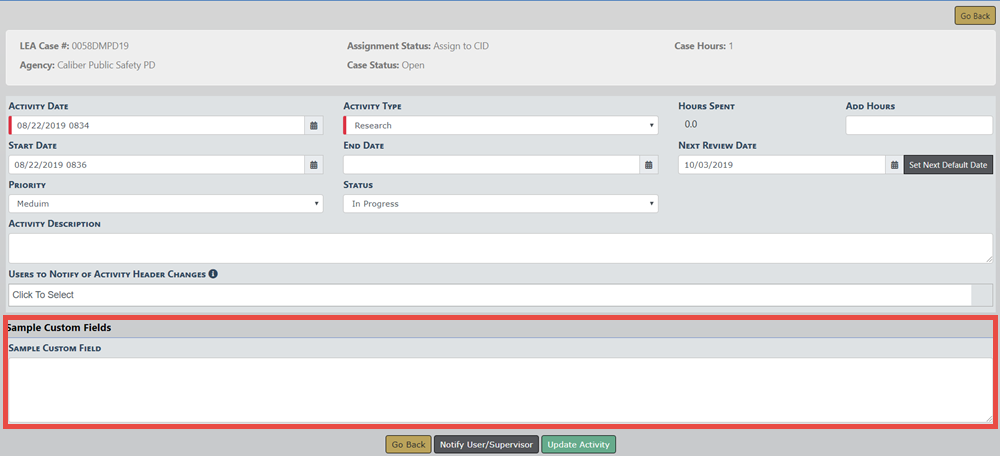Open the Next Review Date calendar picker

tap(893, 165)
